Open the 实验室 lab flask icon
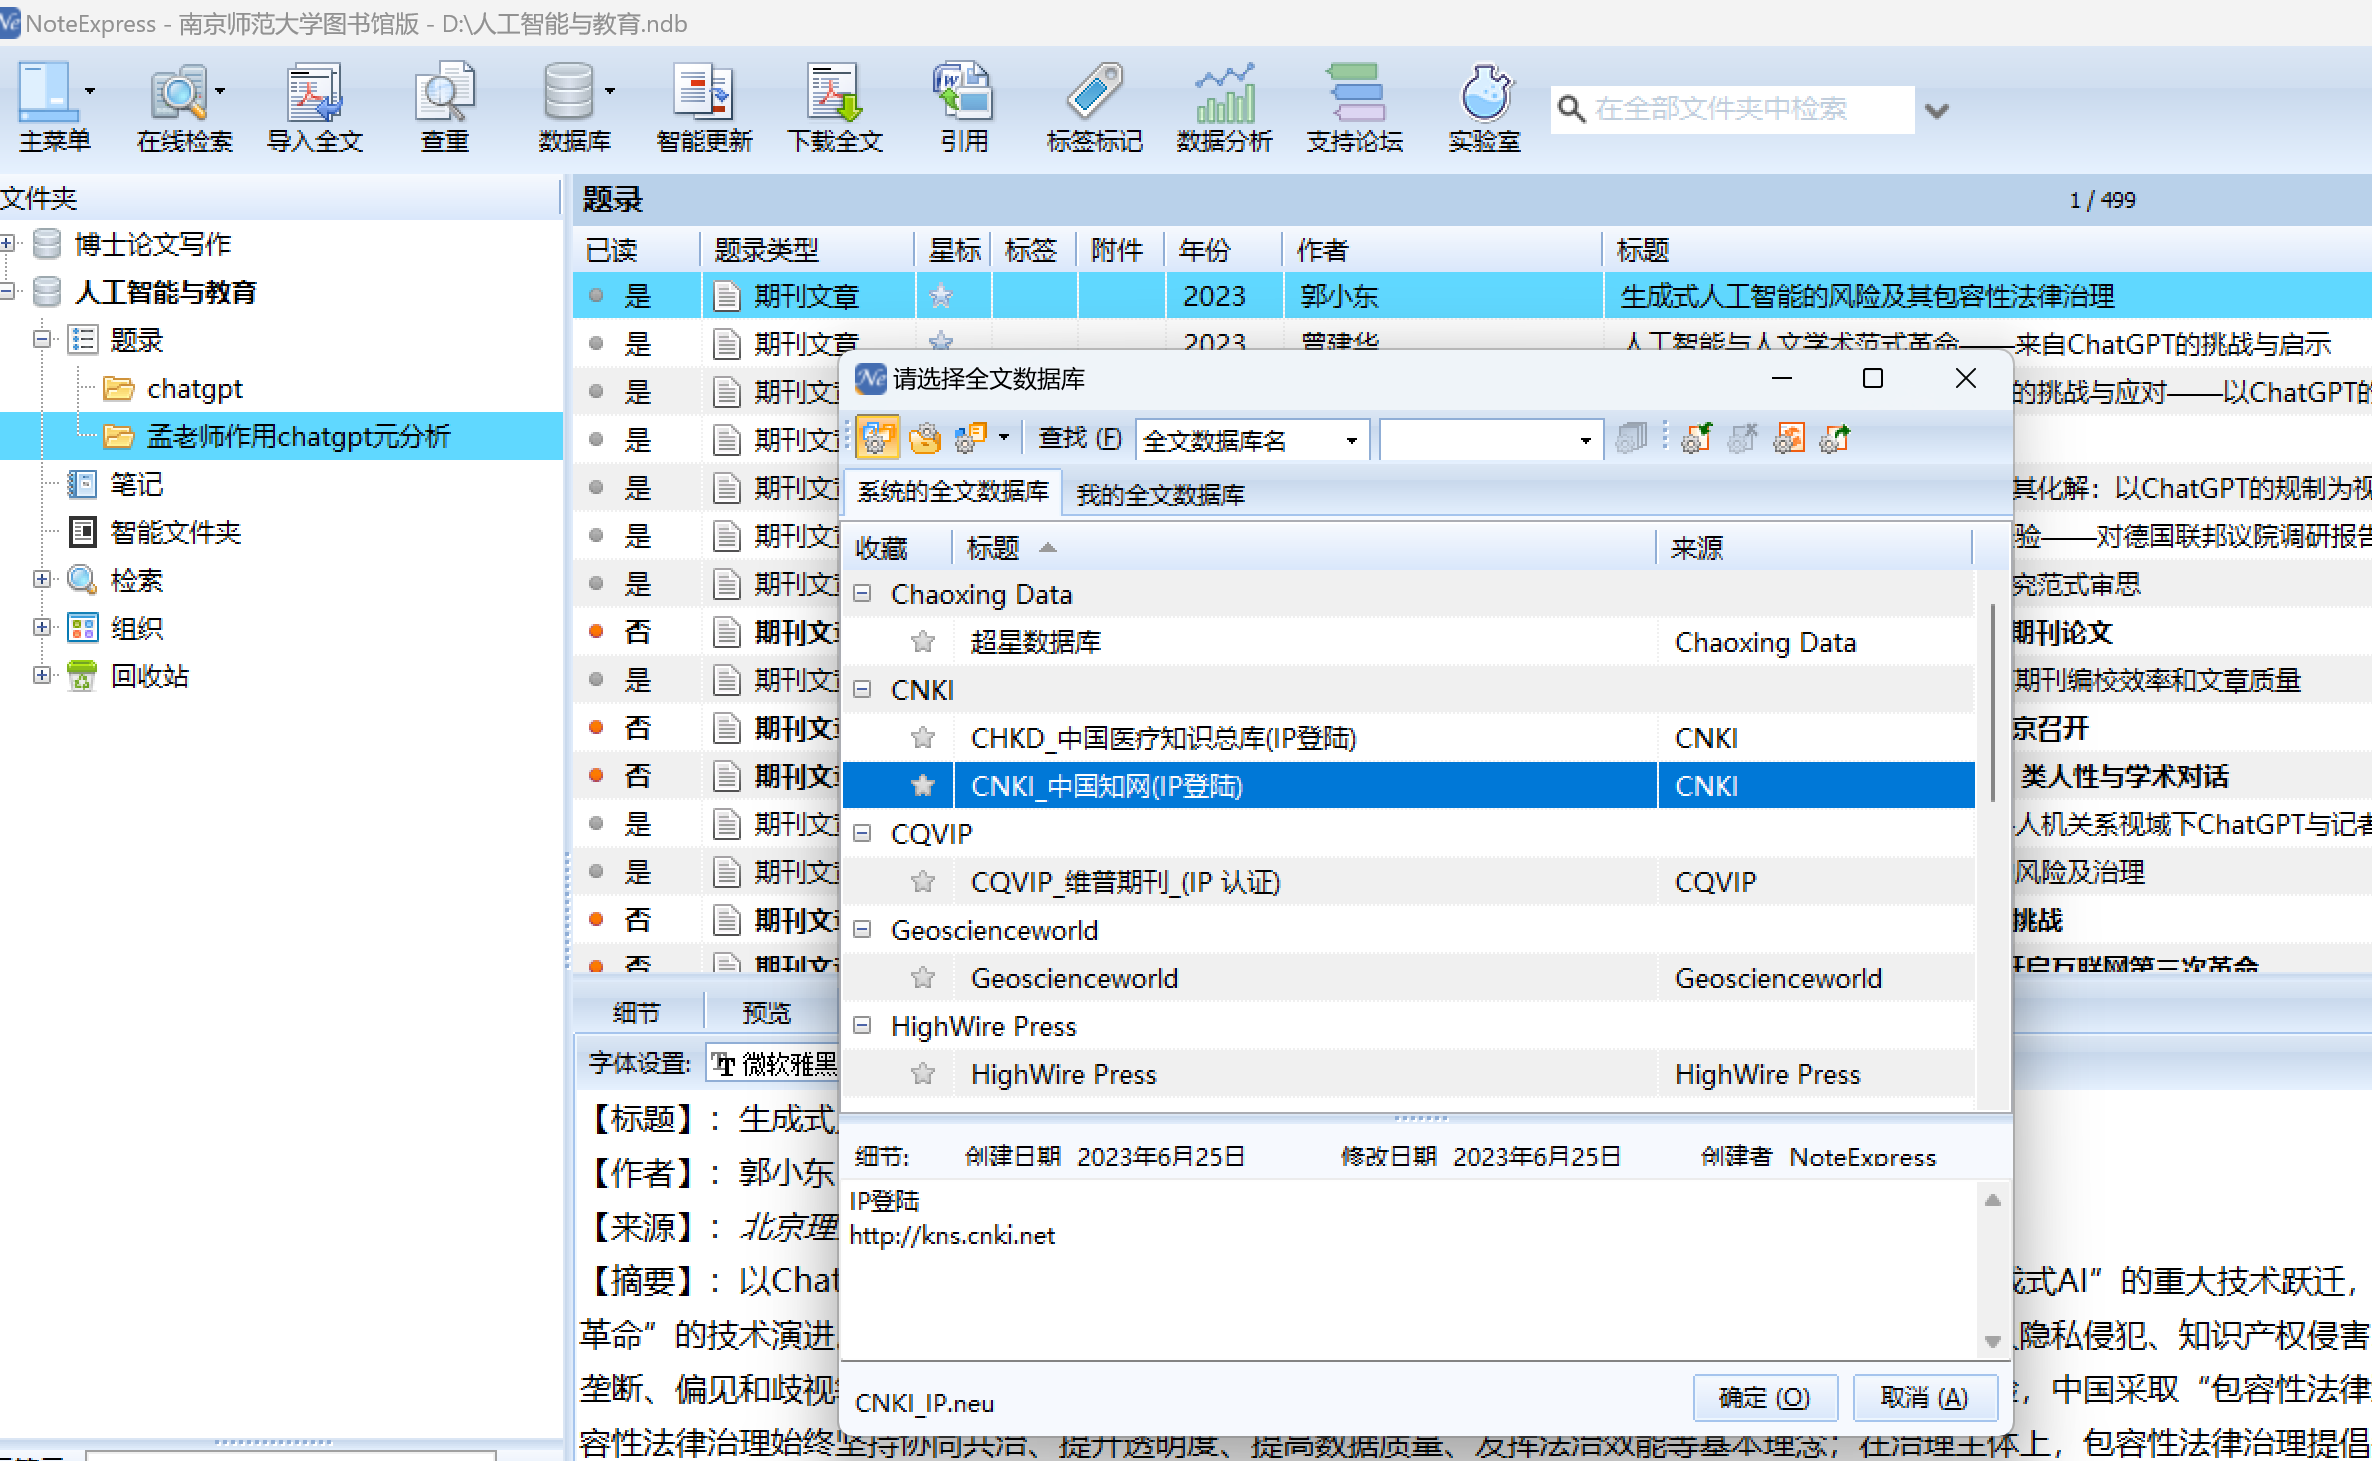 click(x=1485, y=92)
